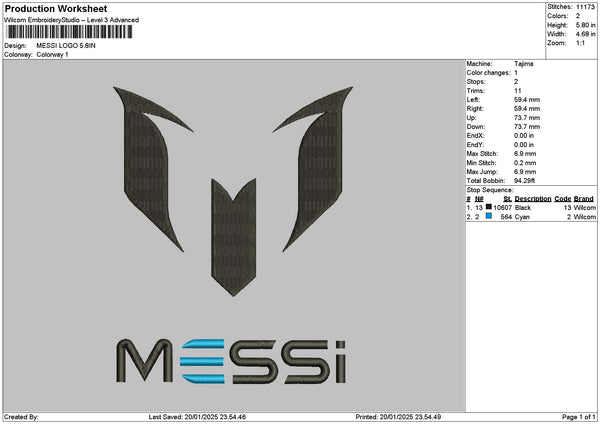Click the stitch count 584 for Cyan
The height and width of the screenshot is (424, 600).
click(506, 217)
